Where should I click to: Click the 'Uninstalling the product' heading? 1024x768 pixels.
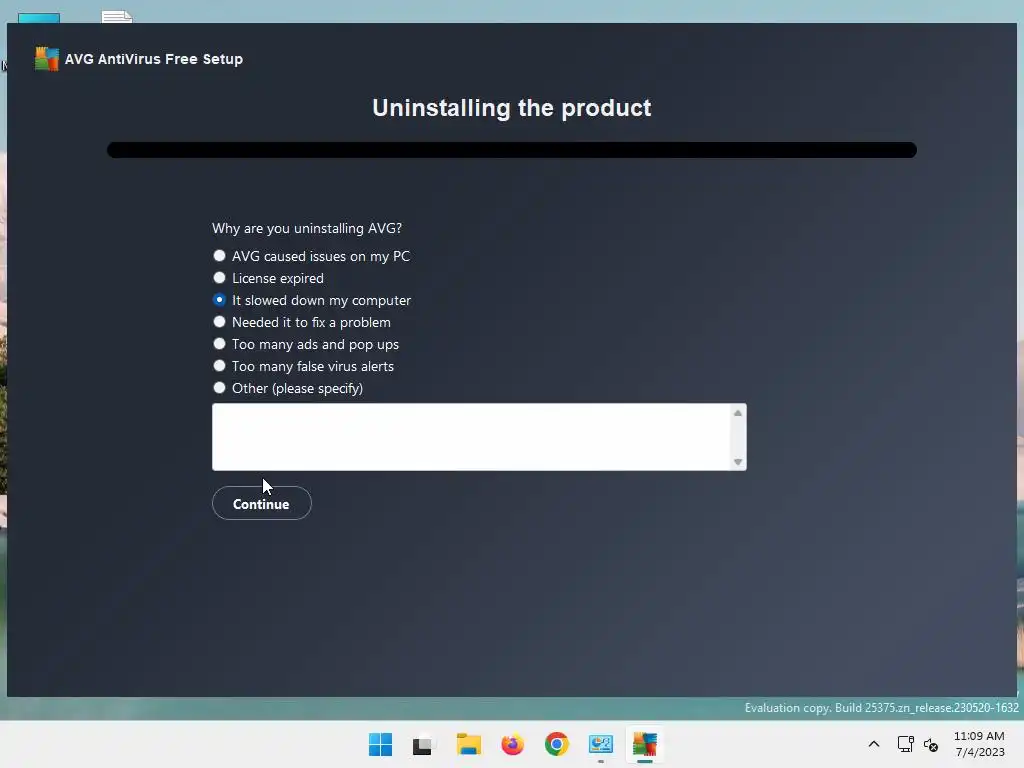pyautogui.click(x=511, y=108)
